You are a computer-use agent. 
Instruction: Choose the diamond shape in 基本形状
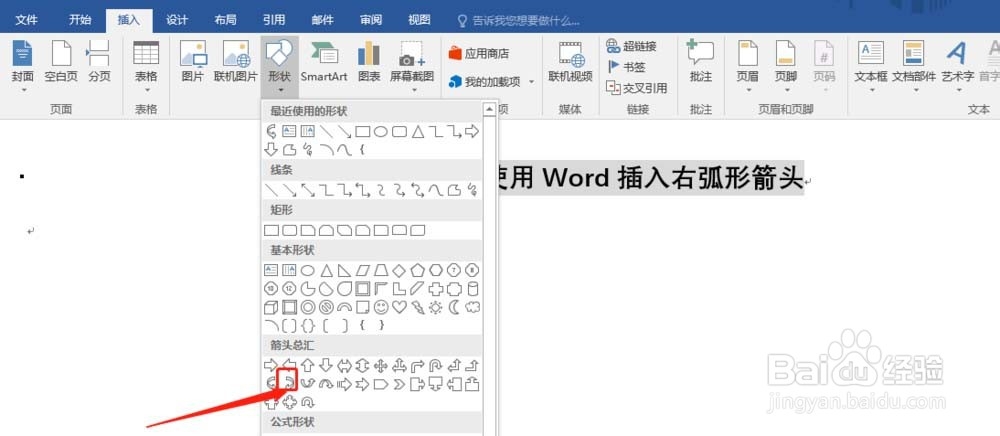tap(399, 270)
